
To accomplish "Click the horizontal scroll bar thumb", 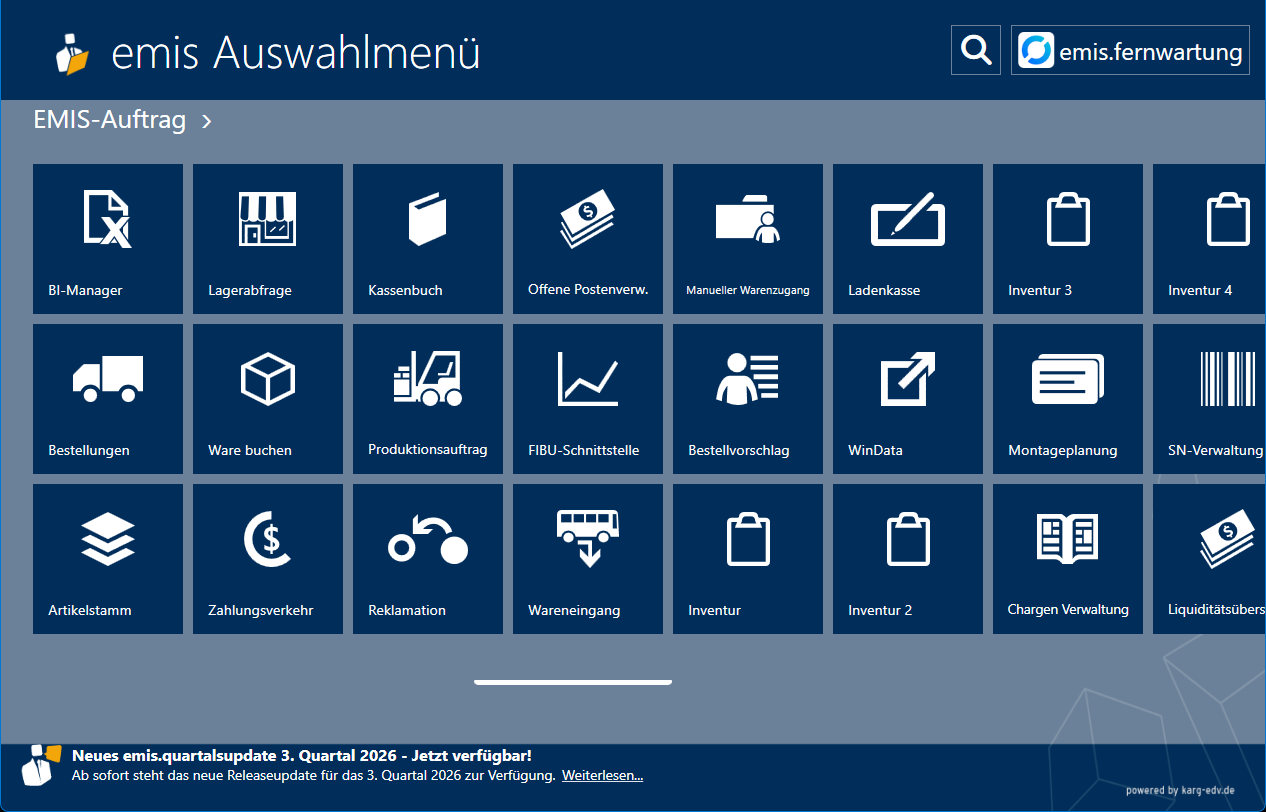I will click(573, 682).
